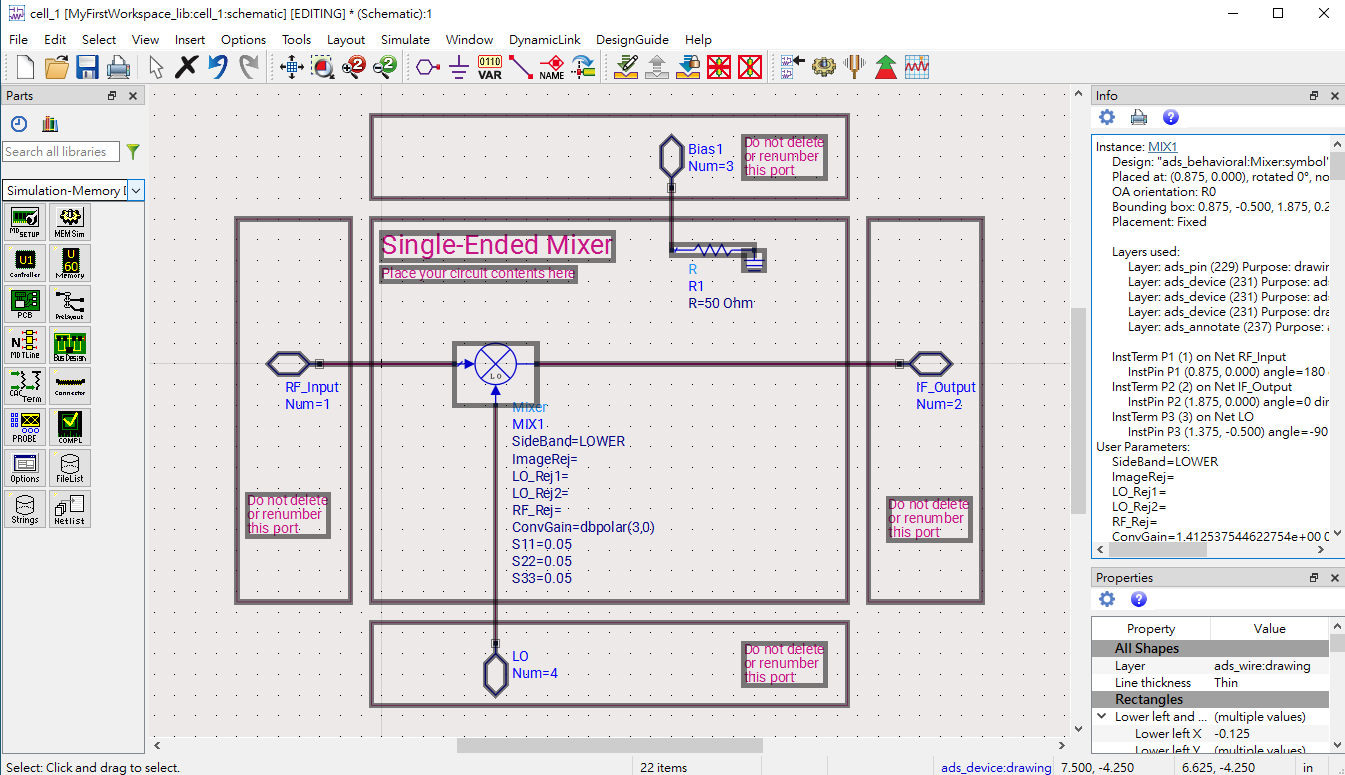1345x775 pixels.
Task: Float the Parts panel using its dock button
Action: tap(112, 96)
